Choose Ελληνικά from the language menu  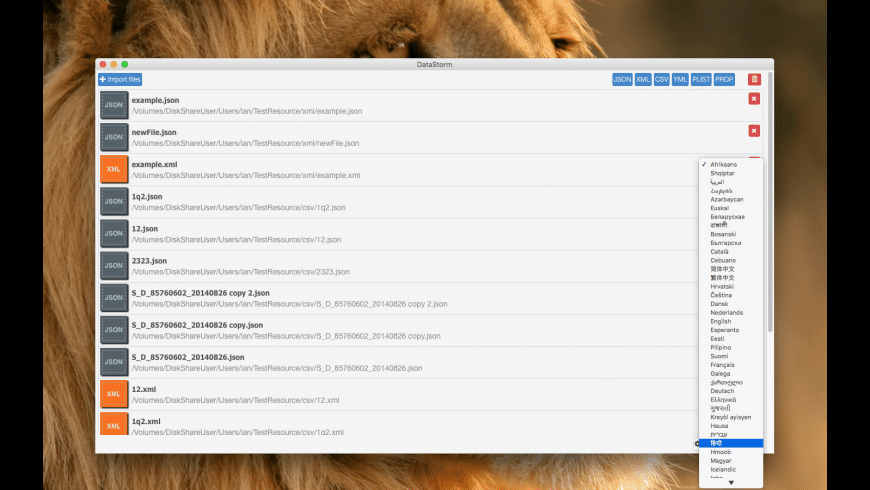(731, 400)
